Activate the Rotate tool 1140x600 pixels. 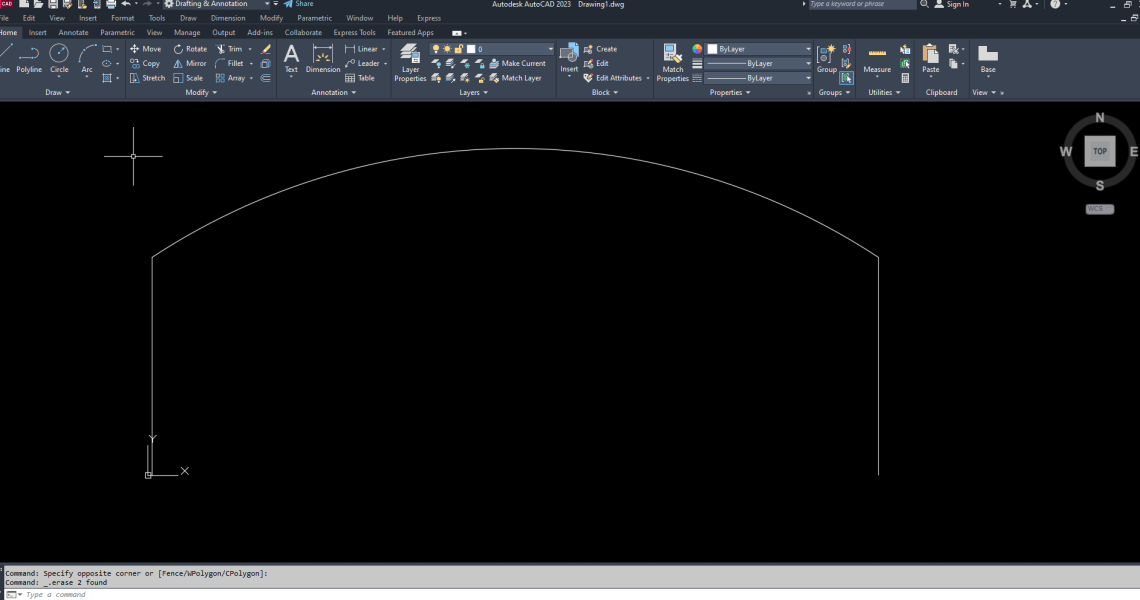[x=190, y=49]
